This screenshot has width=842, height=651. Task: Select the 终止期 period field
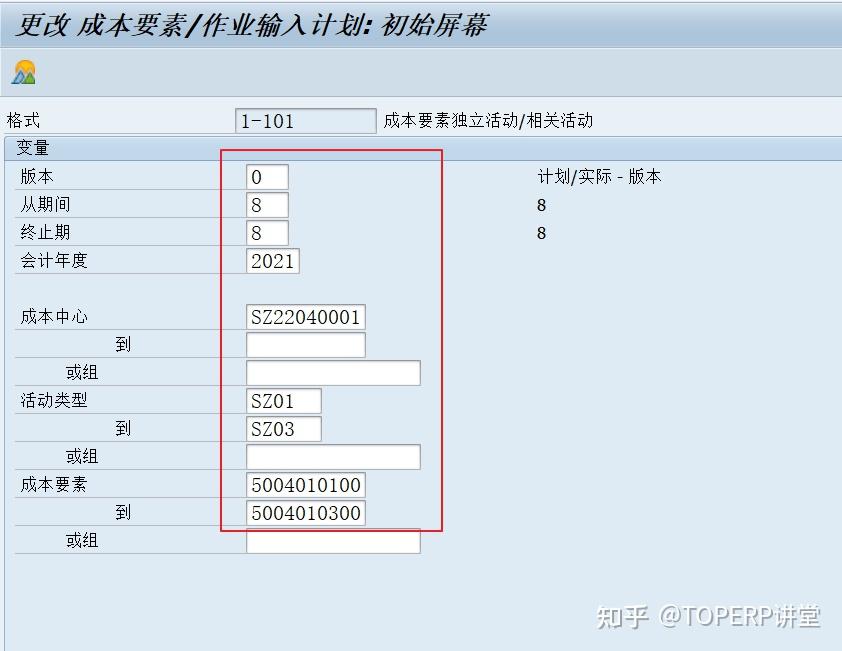[x=268, y=233]
